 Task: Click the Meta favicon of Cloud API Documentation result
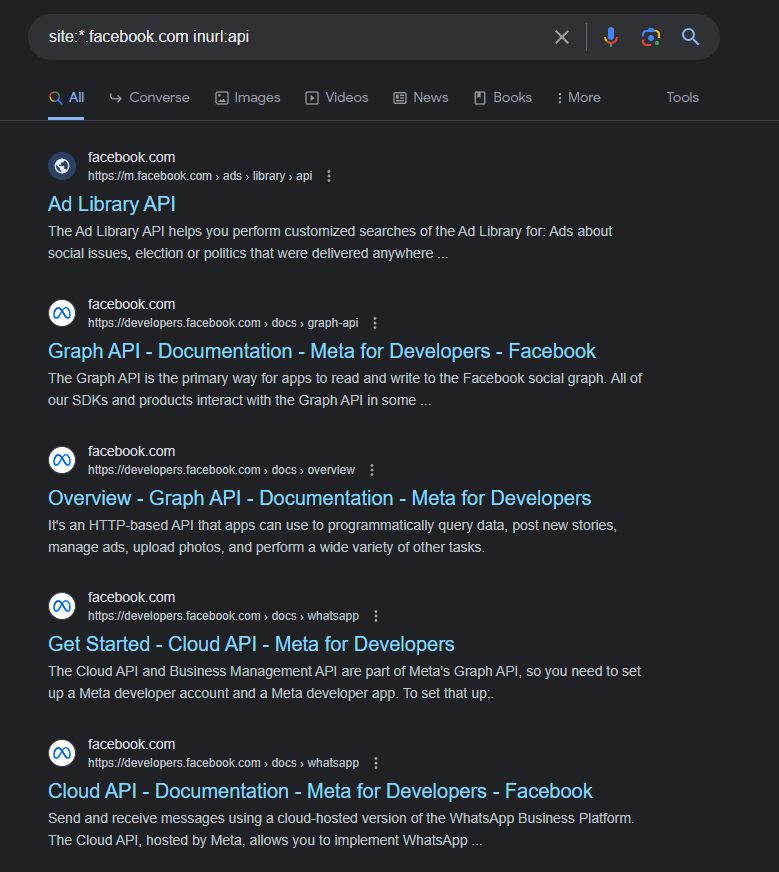tap(62, 753)
